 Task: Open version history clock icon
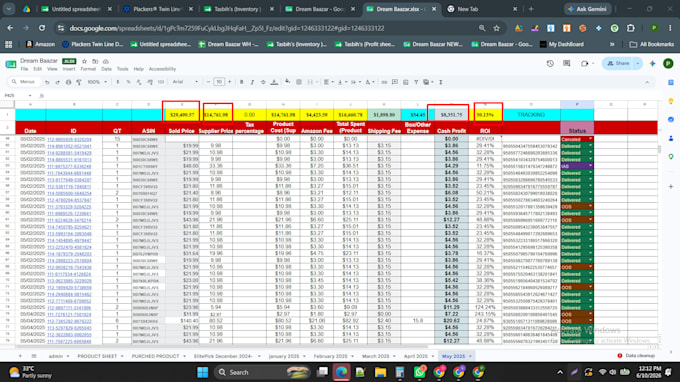pos(550,63)
